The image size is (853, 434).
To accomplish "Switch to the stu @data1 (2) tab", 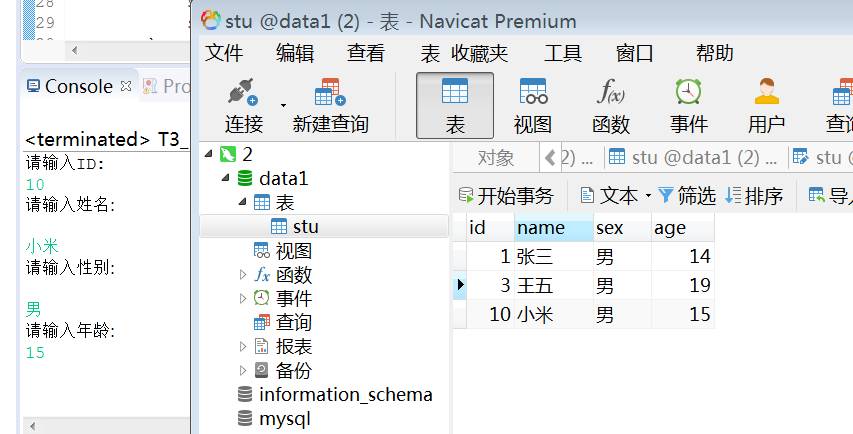I will (694, 158).
